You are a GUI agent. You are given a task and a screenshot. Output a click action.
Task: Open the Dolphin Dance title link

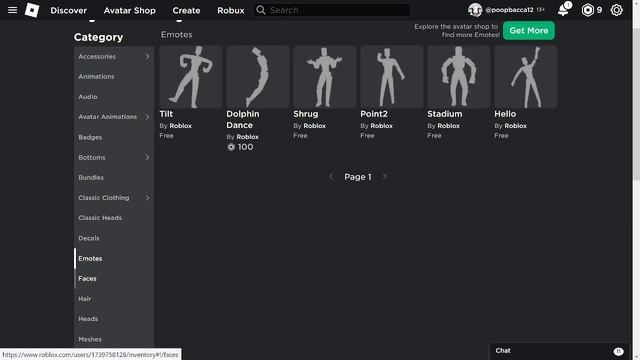point(243,120)
